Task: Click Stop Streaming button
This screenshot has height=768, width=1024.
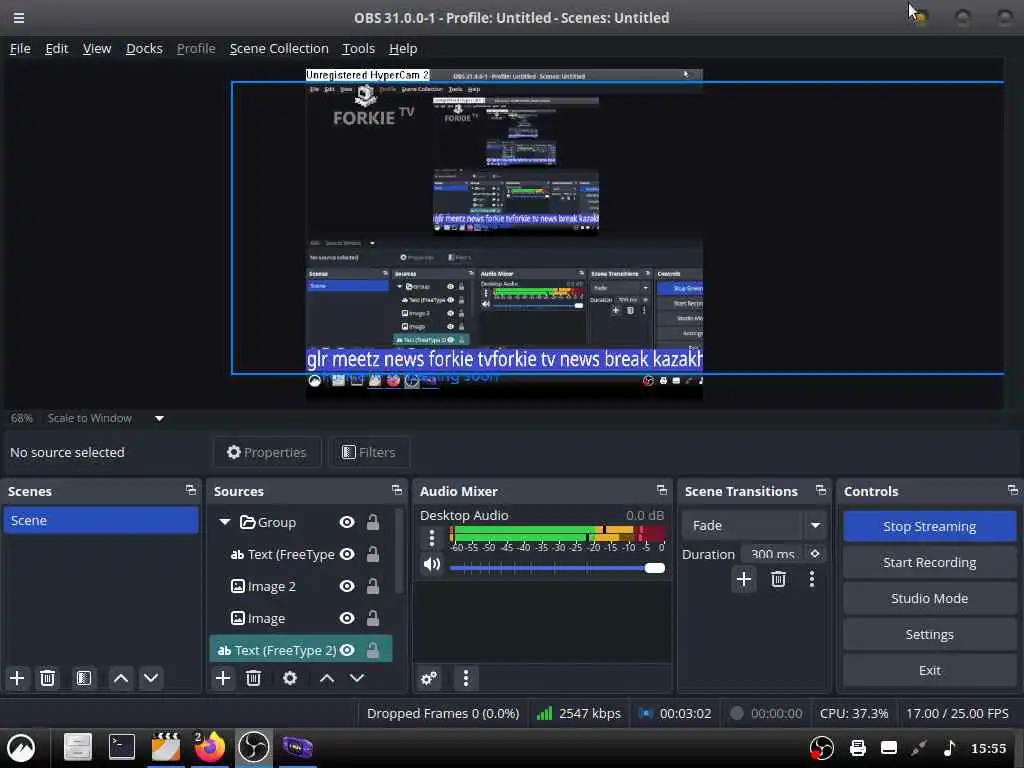Action: pos(929,526)
